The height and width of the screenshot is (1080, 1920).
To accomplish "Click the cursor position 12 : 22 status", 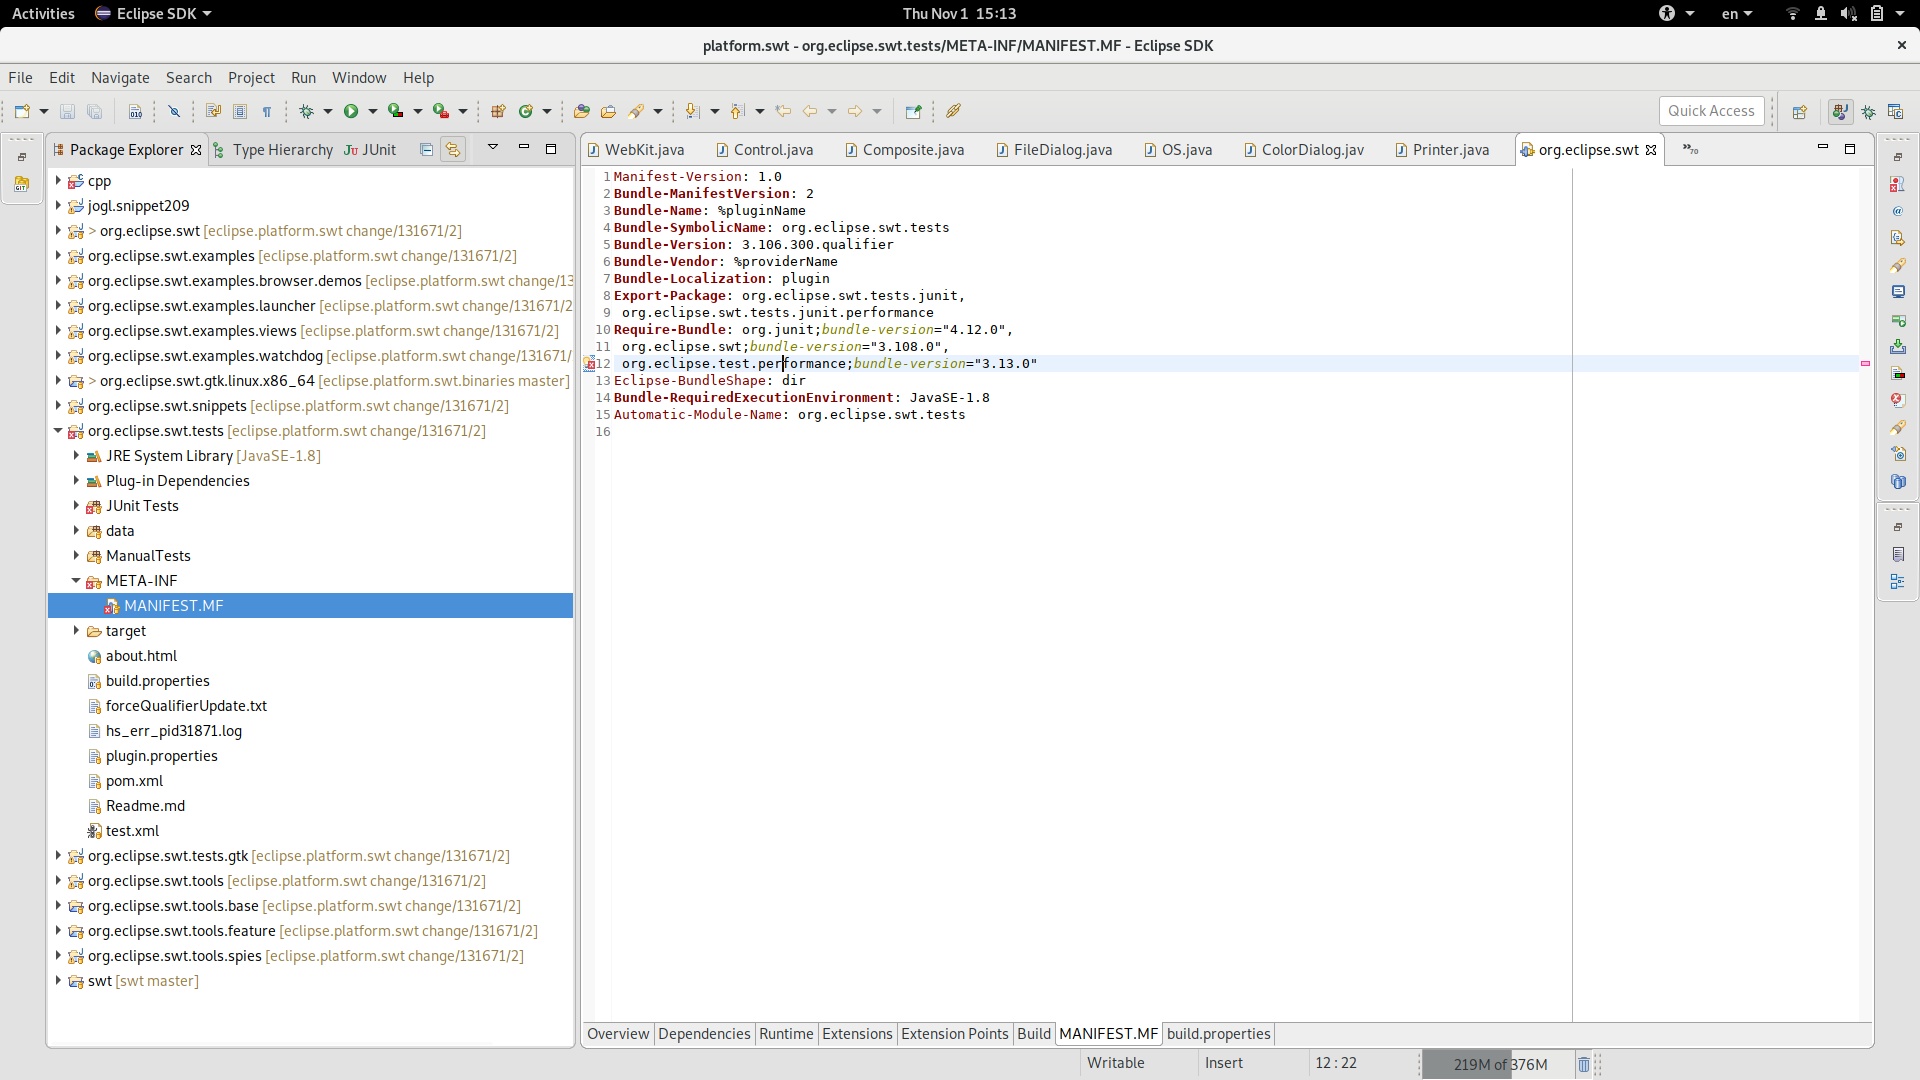I will 1336,1063.
